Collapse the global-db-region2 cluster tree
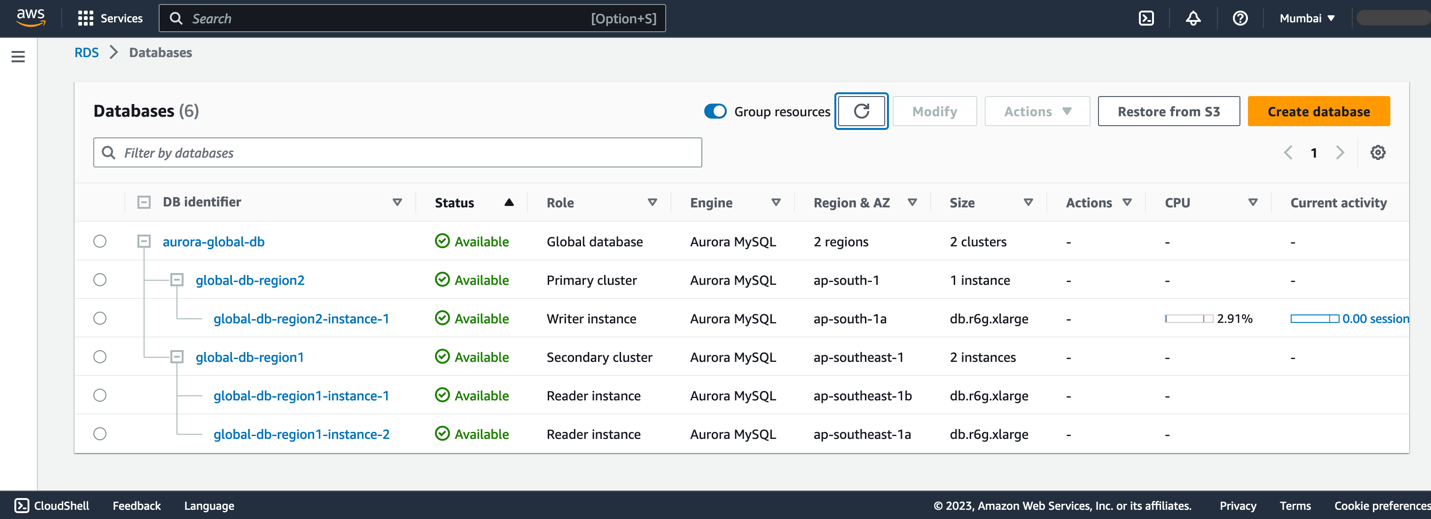Viewport: 1431px width, 519px height. [x=177, y=280]
